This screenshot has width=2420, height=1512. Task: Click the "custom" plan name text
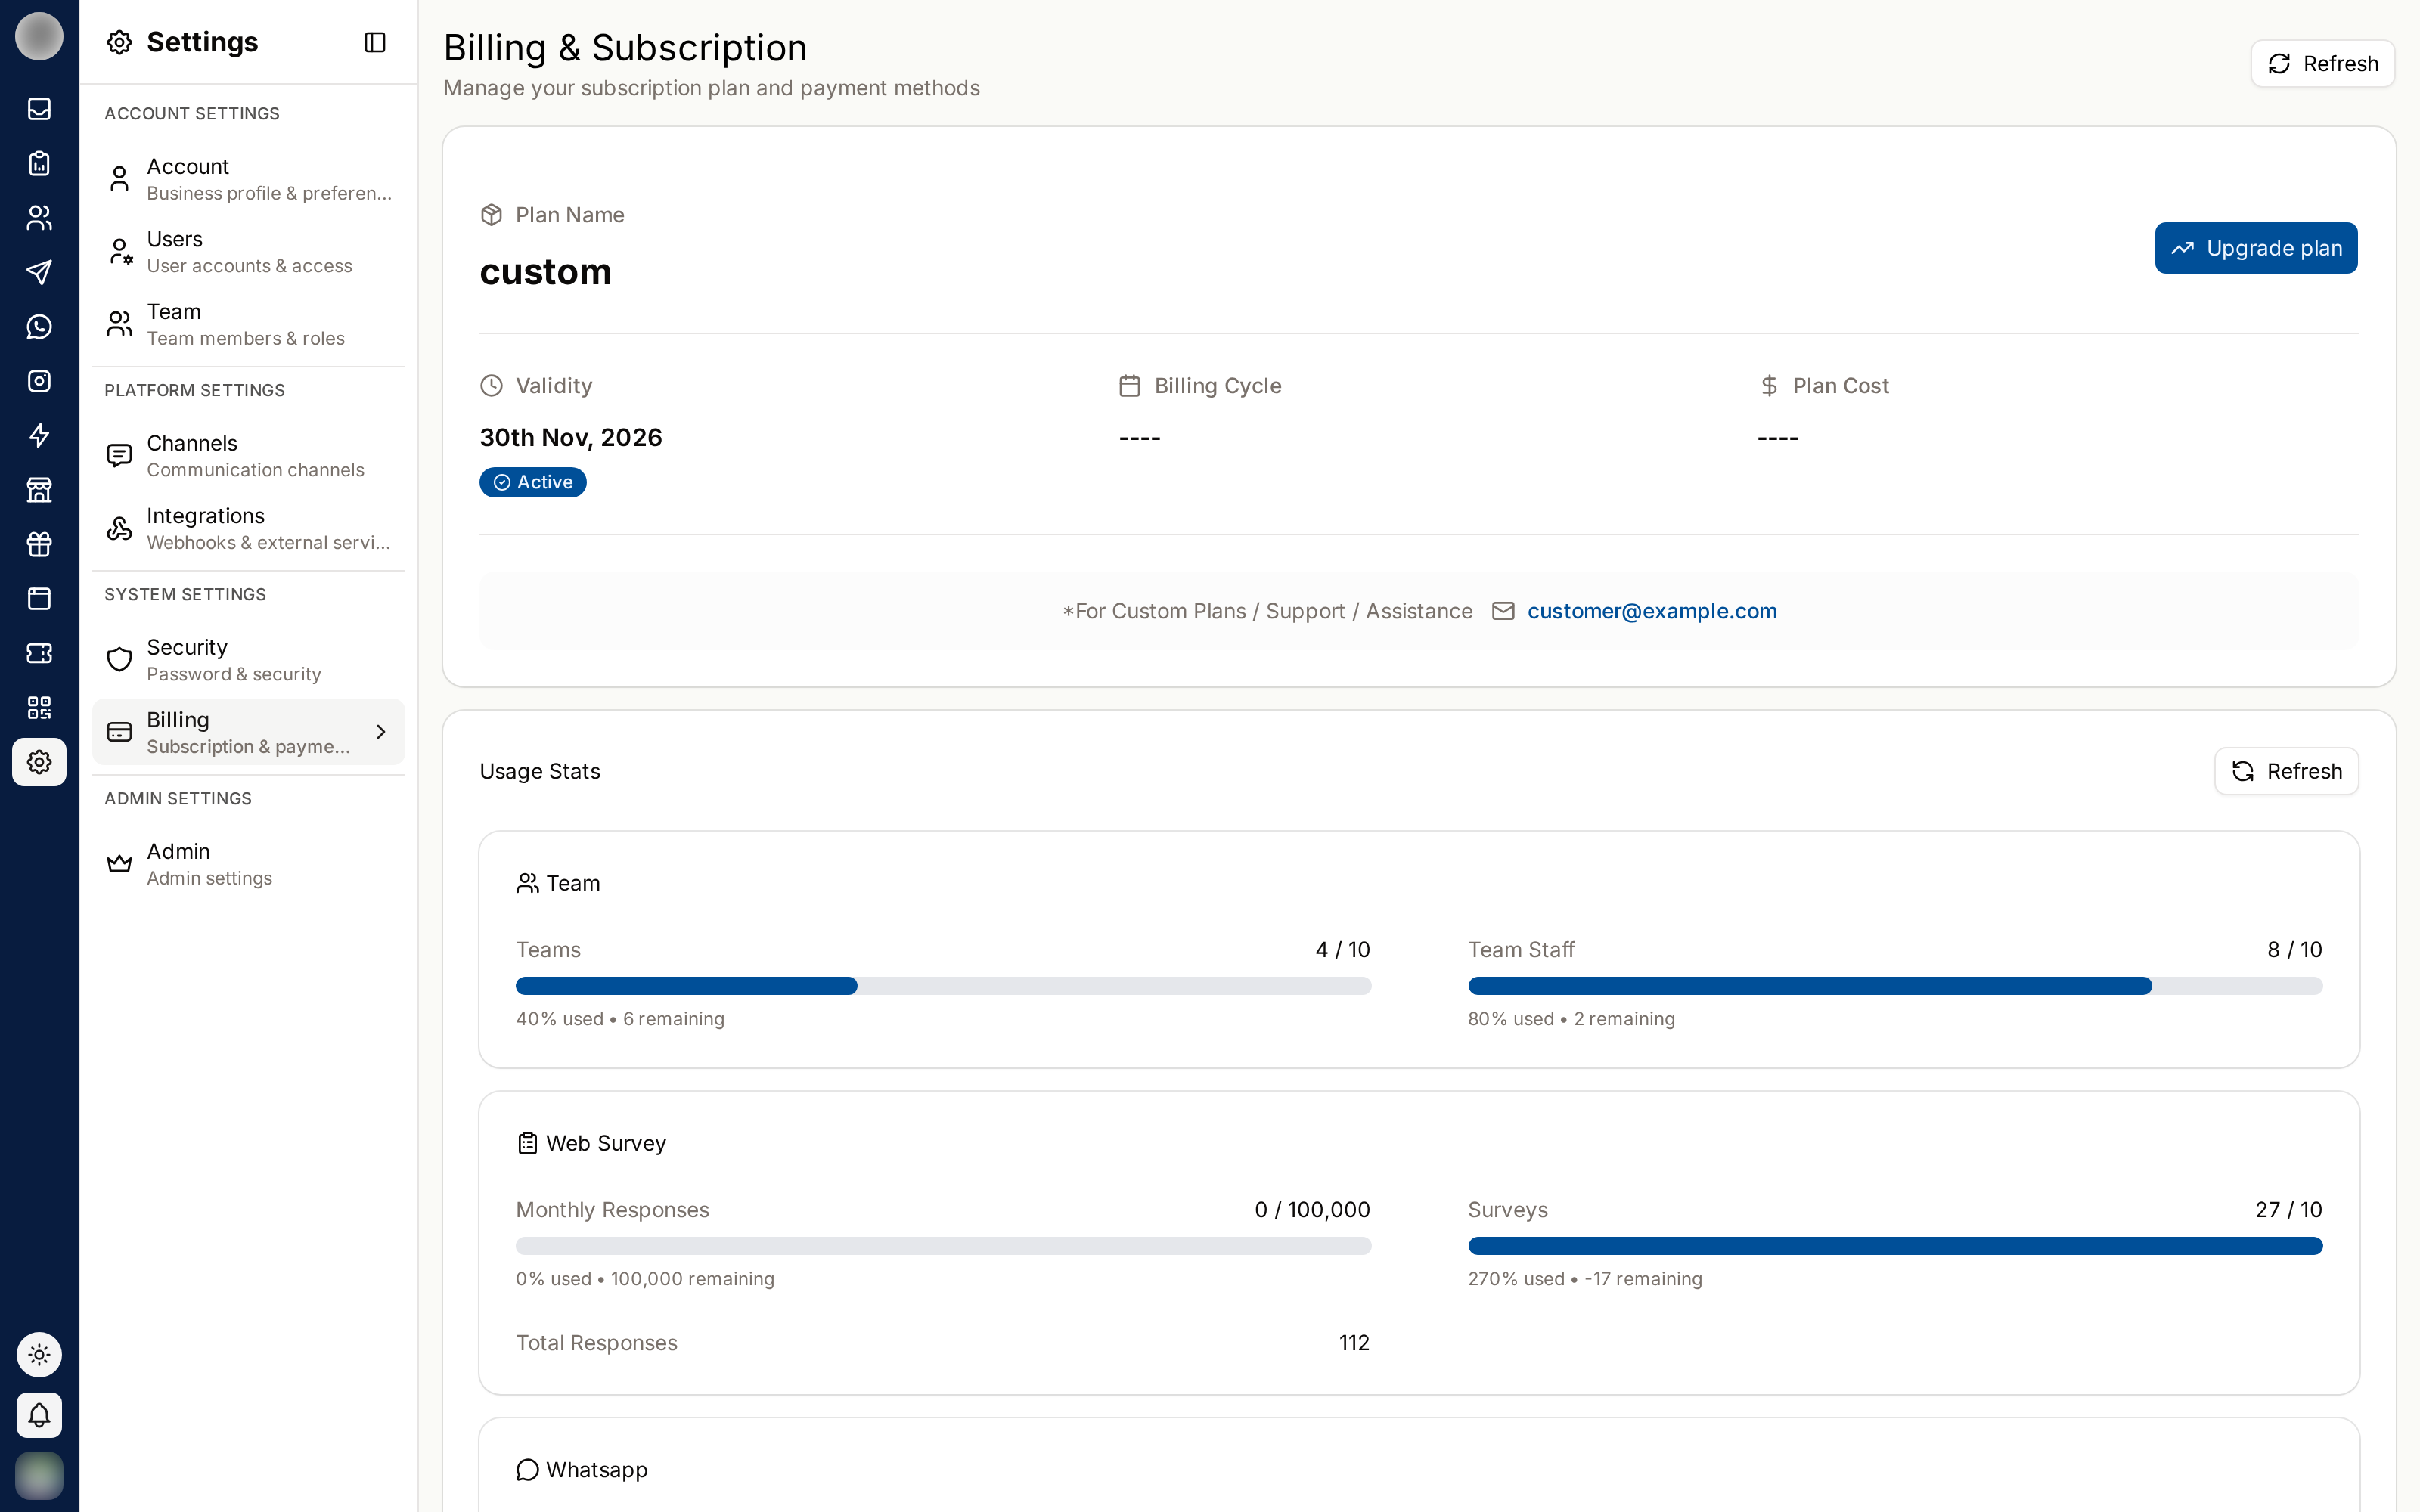pos(546,272)
